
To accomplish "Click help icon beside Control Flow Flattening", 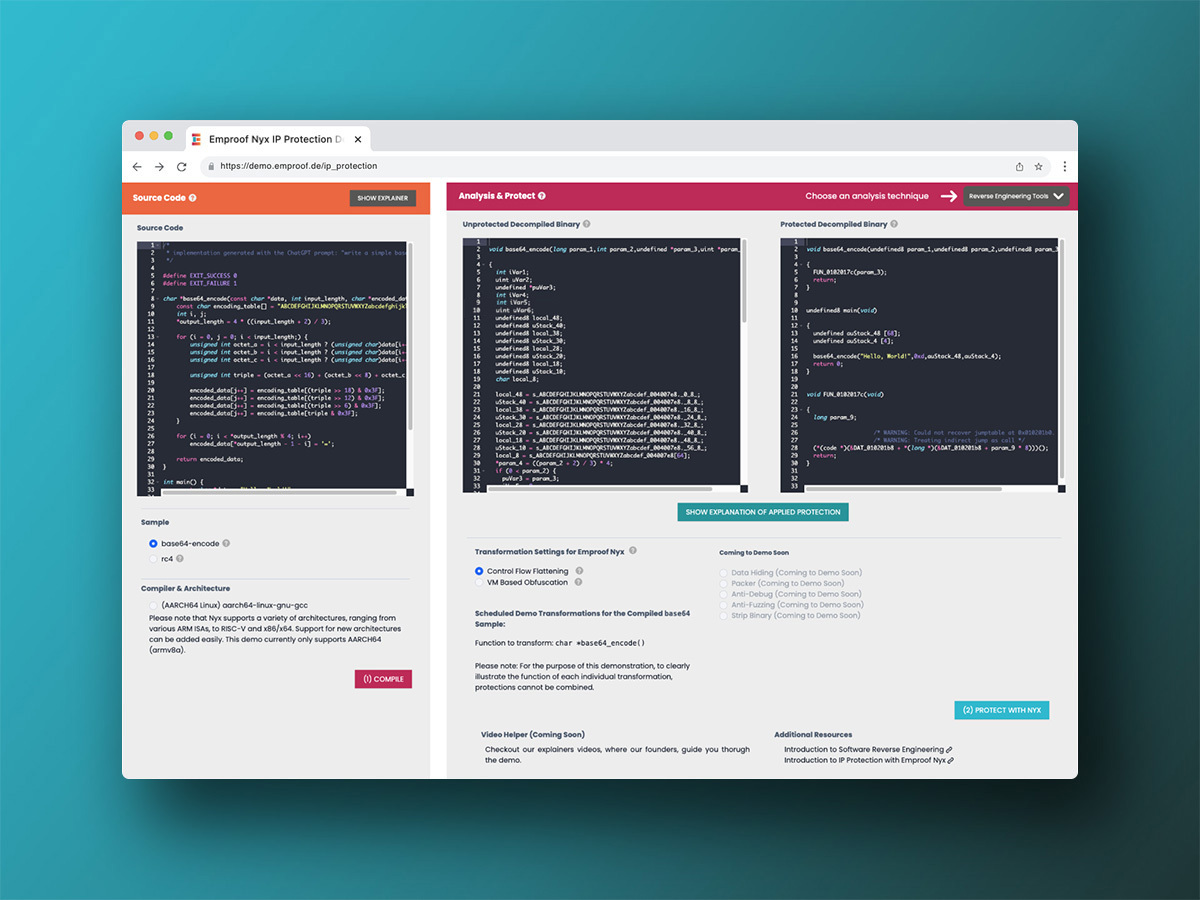I will coord(579,571).
